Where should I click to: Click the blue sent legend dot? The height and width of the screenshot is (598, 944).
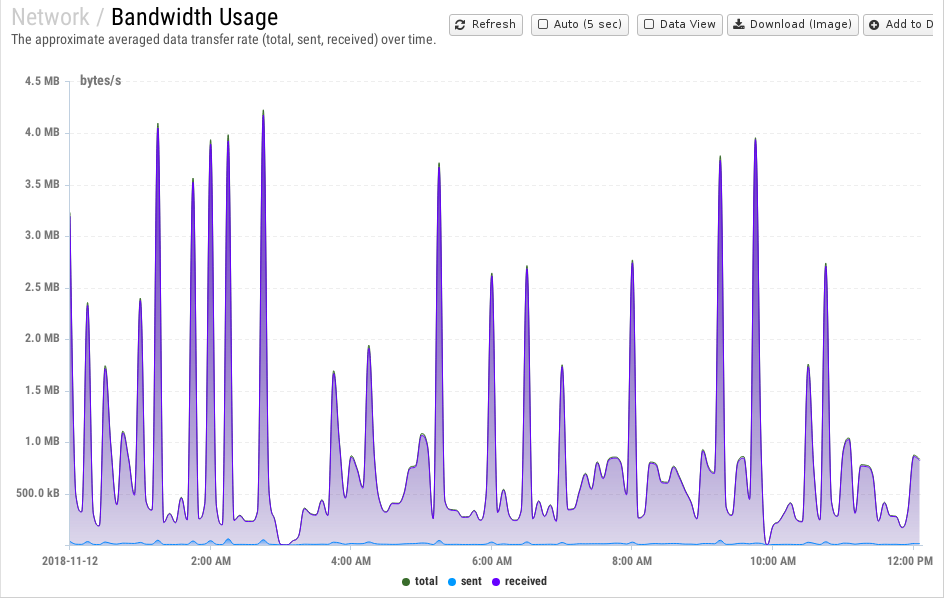[x=452, y=582]
